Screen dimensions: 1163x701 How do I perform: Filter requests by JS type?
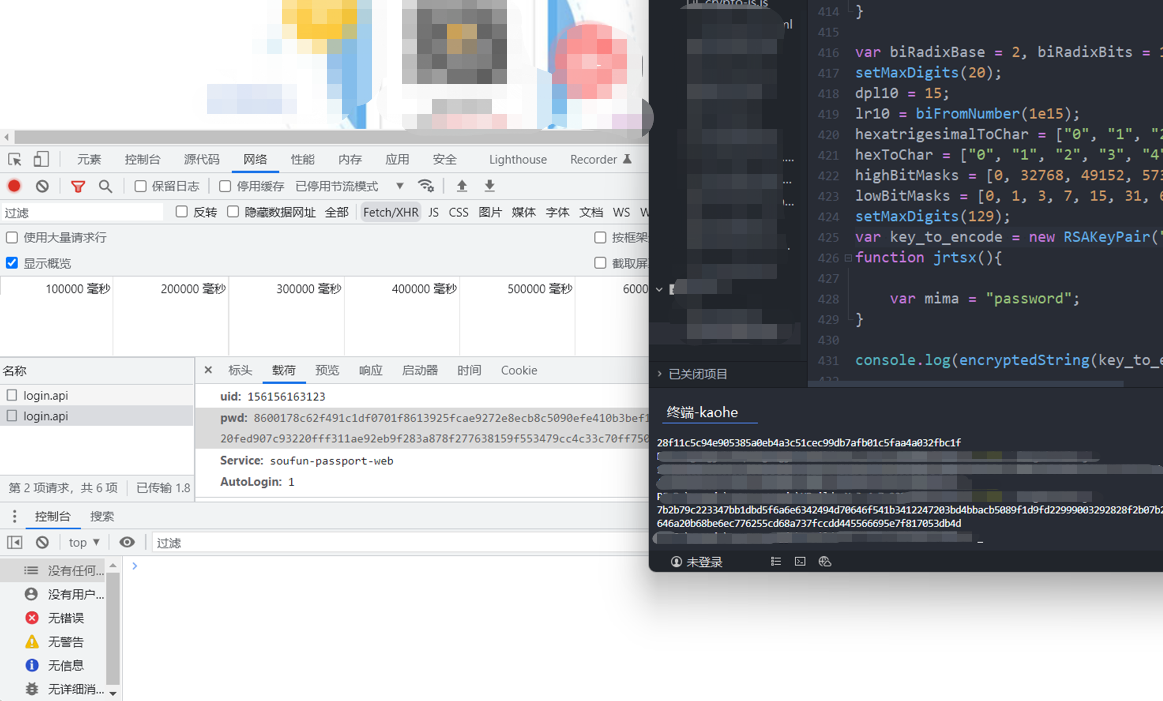coord(433,212)
